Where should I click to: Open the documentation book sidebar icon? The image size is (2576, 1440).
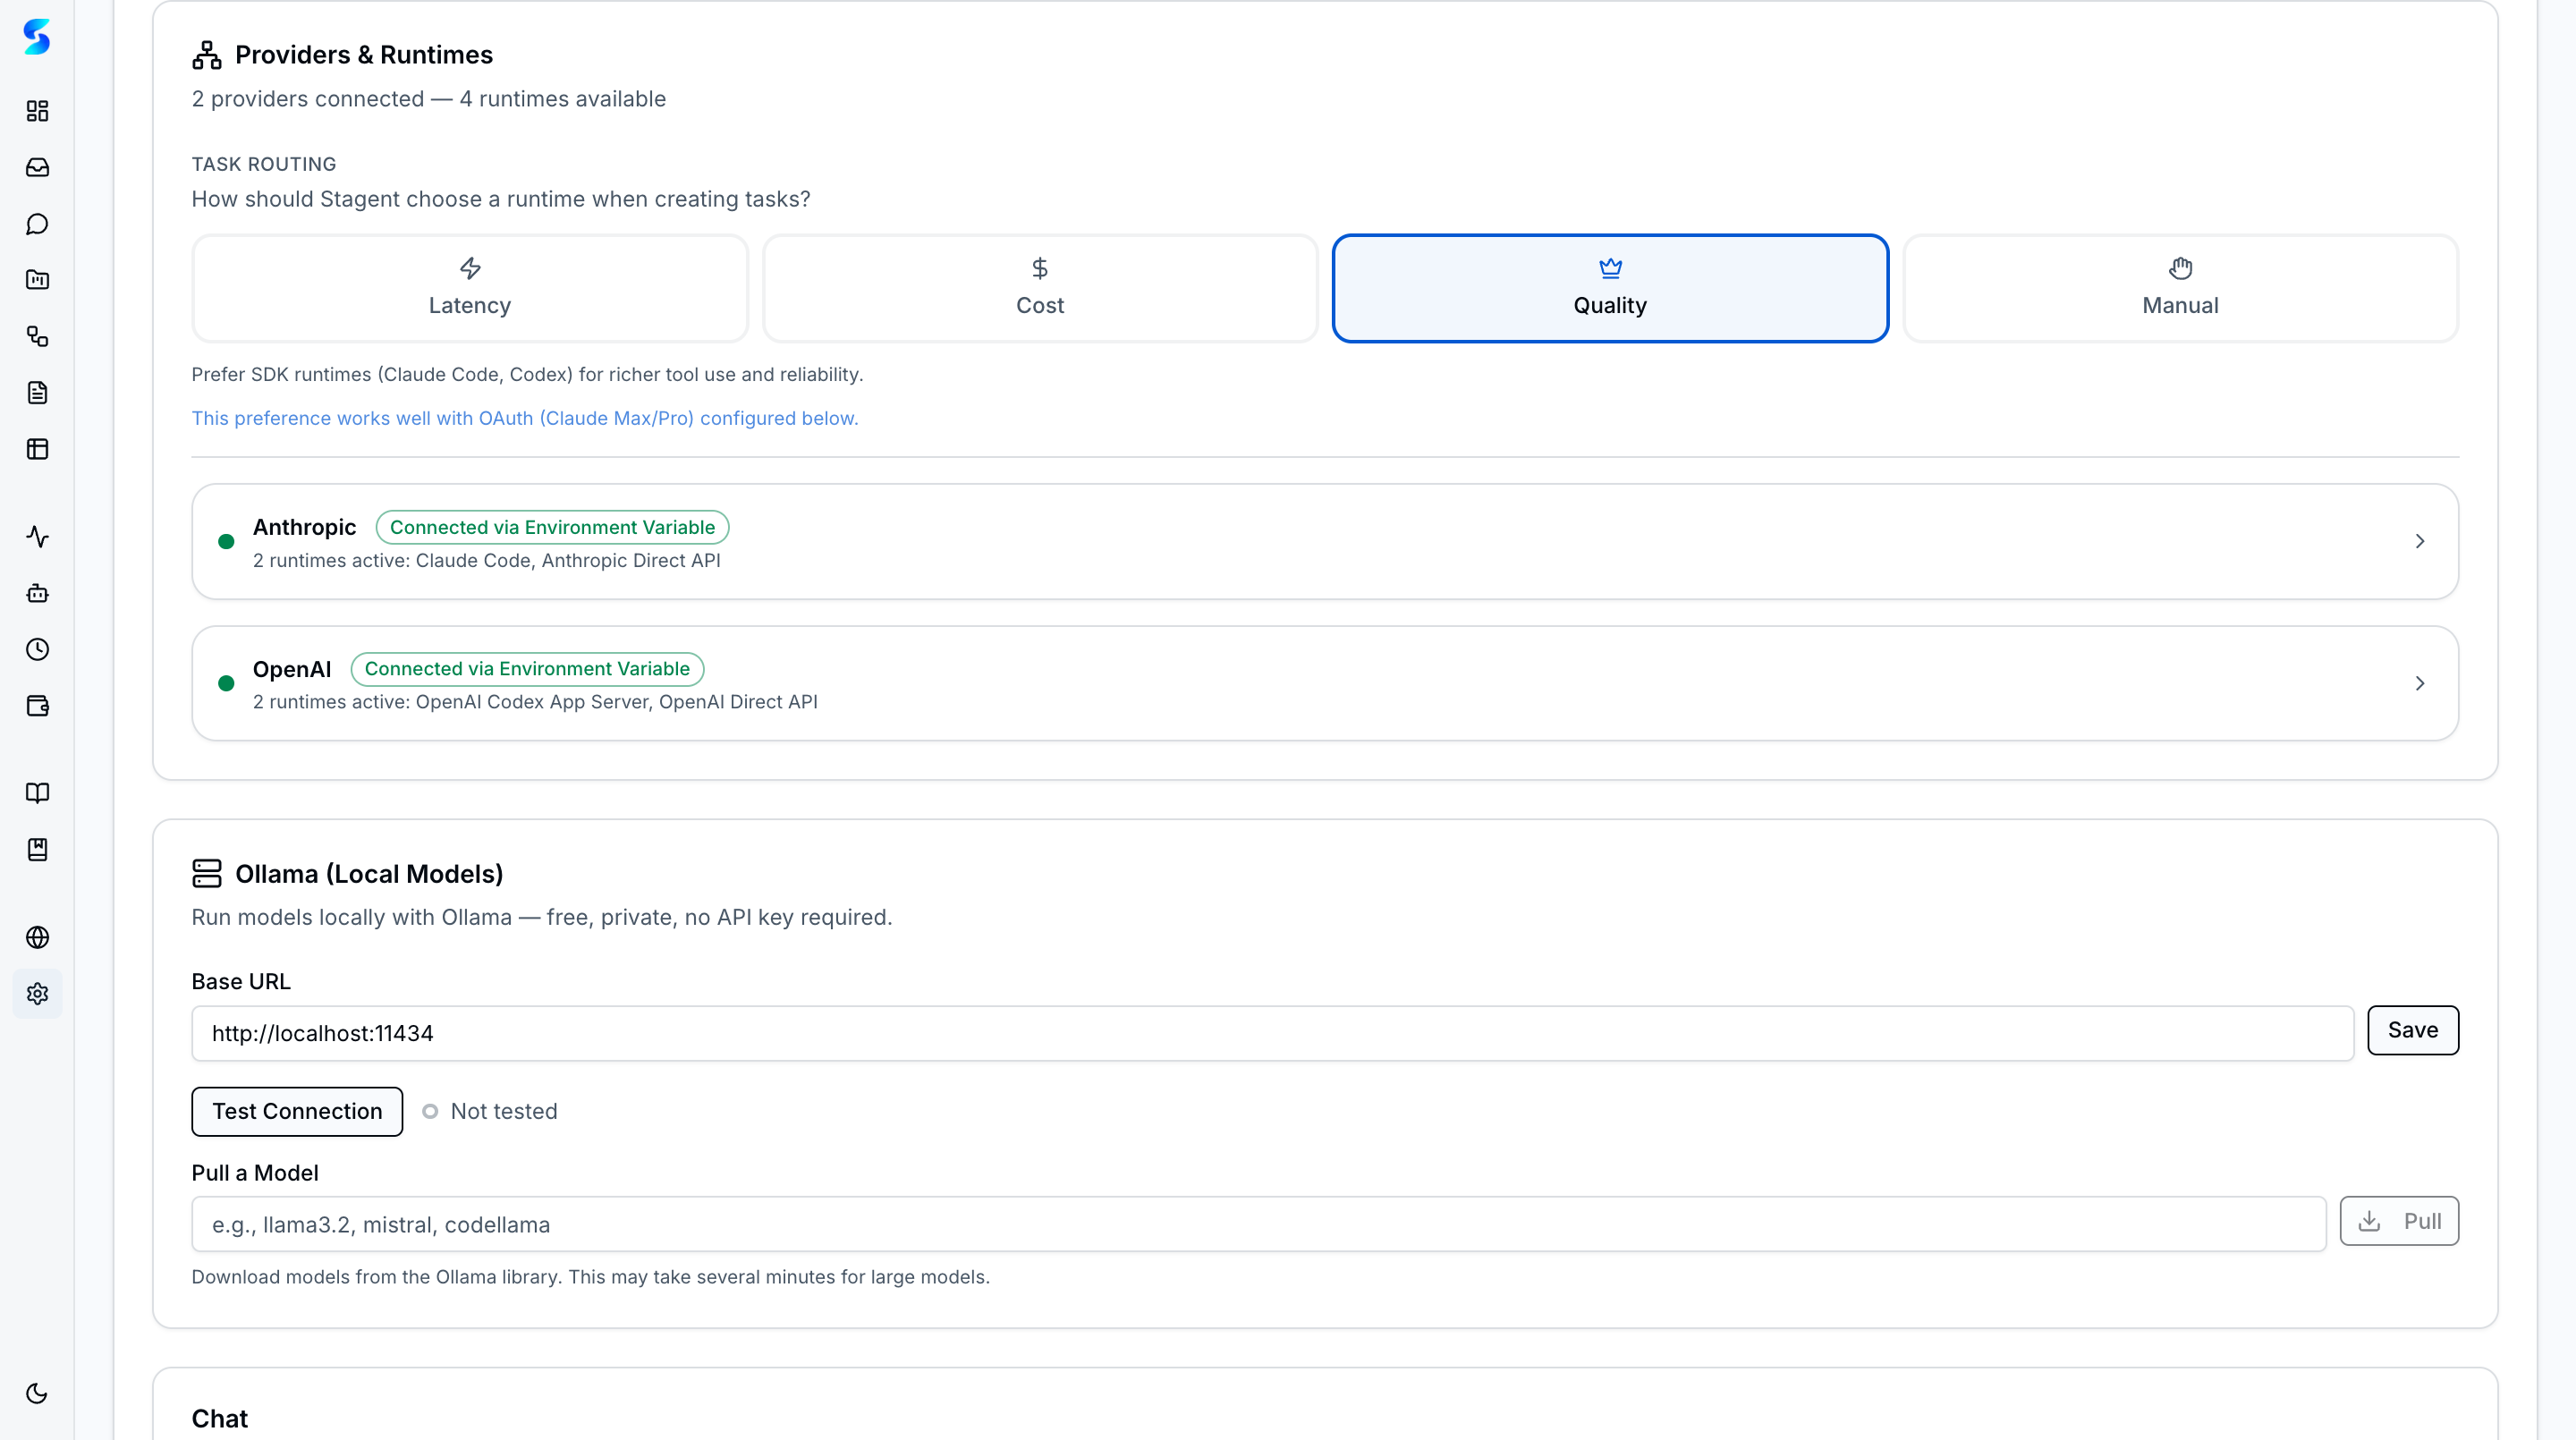tap(37, 793)
